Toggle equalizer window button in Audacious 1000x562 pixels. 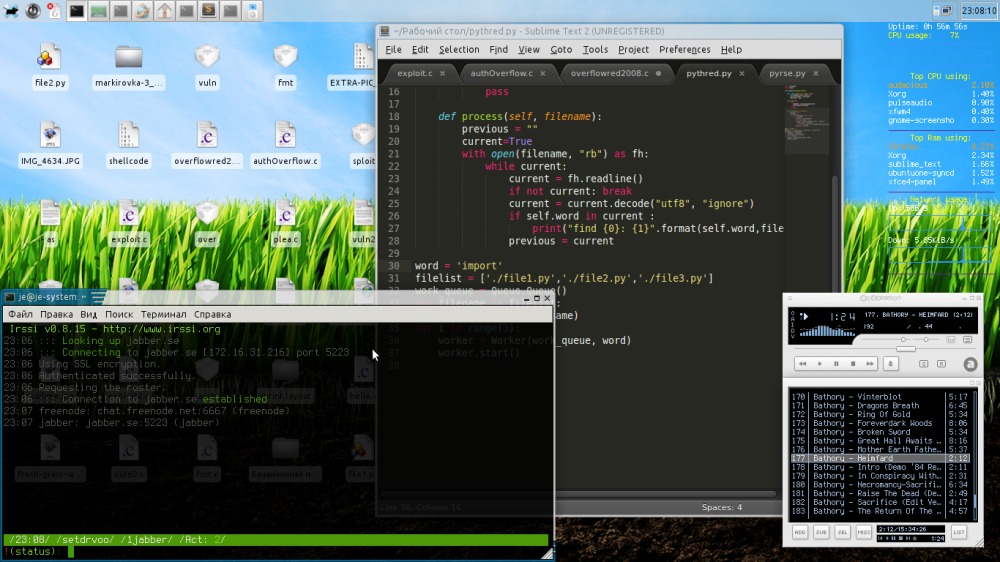tap(951, 340)
